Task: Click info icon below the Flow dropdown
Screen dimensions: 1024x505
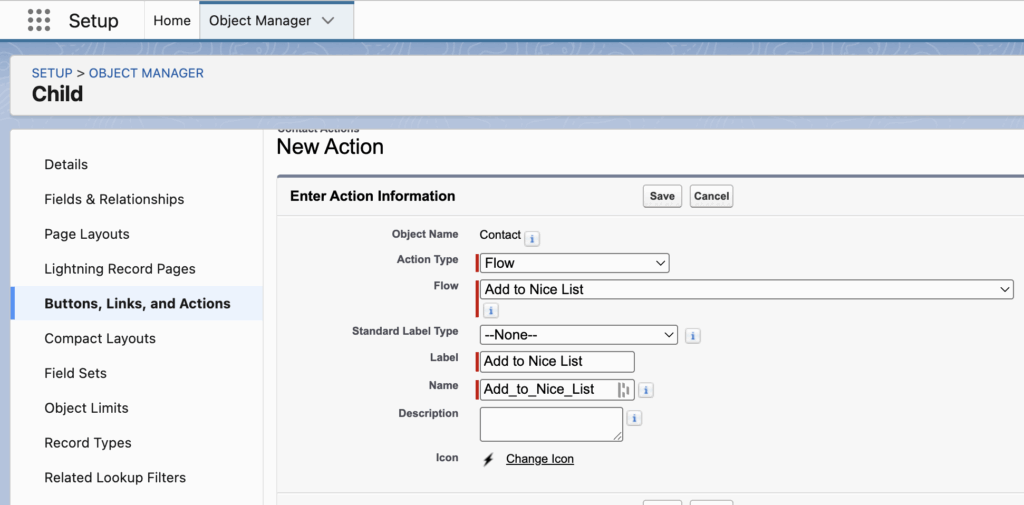Action: [x=490, y=311]
